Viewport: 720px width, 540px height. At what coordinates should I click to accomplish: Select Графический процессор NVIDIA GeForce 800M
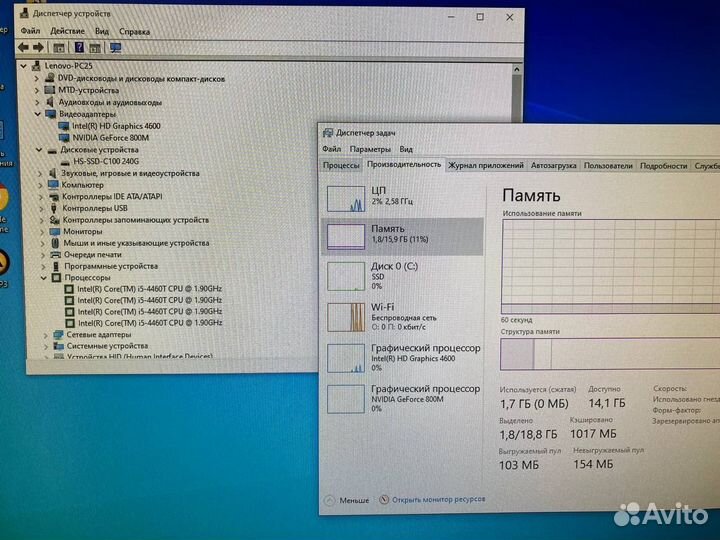(402, 399)
